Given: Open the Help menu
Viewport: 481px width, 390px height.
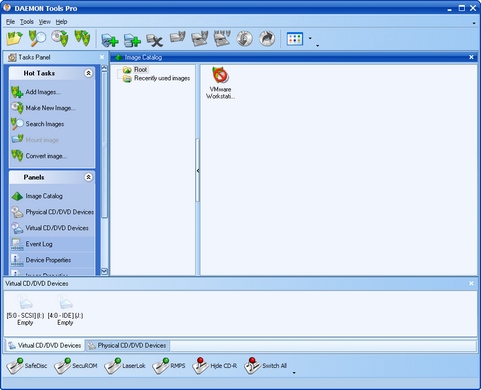Looking at the screenshot, I should (61, 22).
